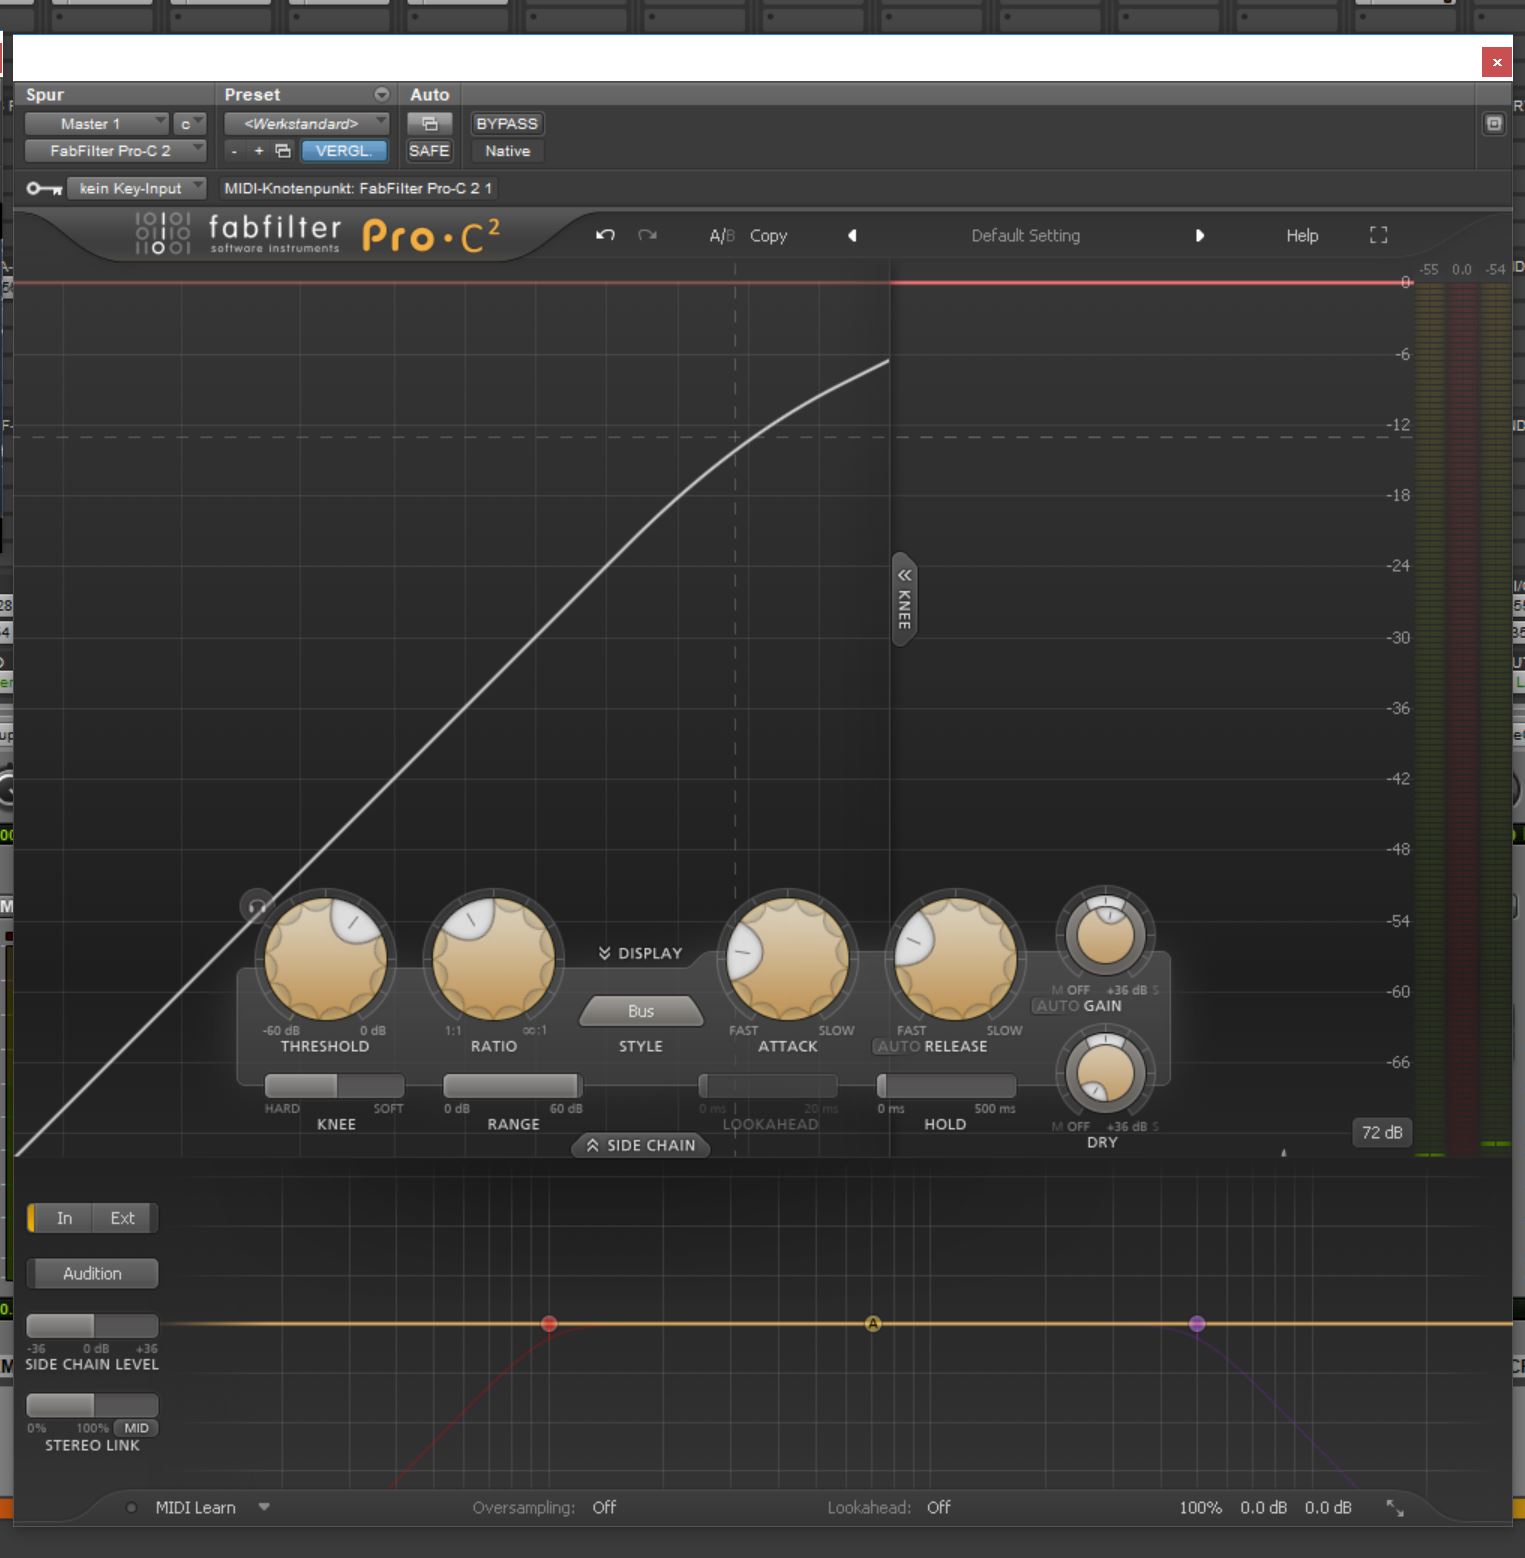
Task: Go to previous preset arrow
Action: tap(852, 236)
